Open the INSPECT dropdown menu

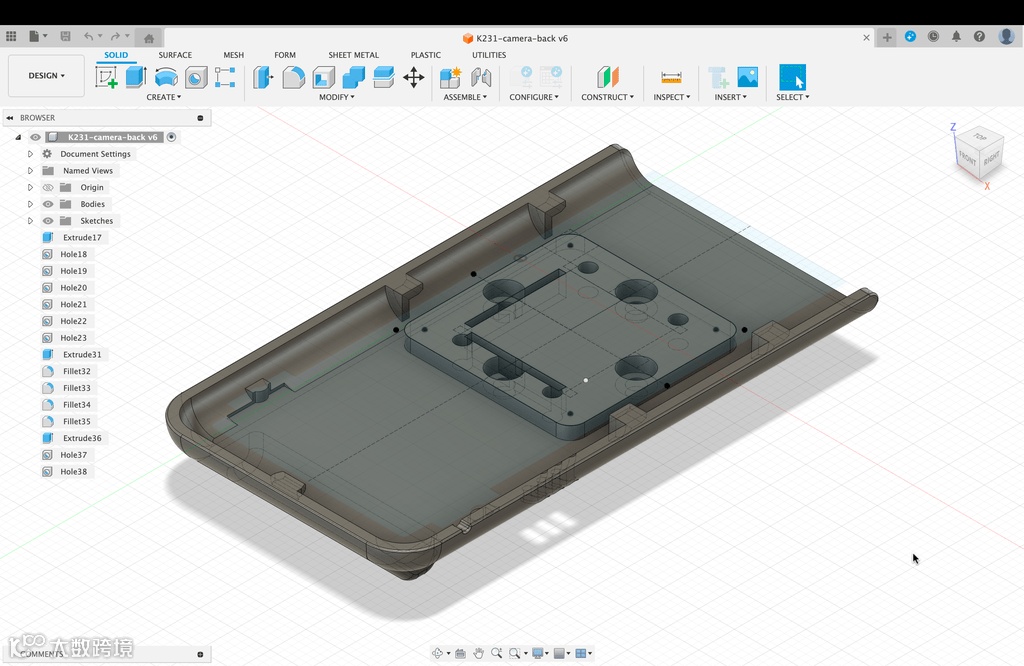(x=671, y=97)
